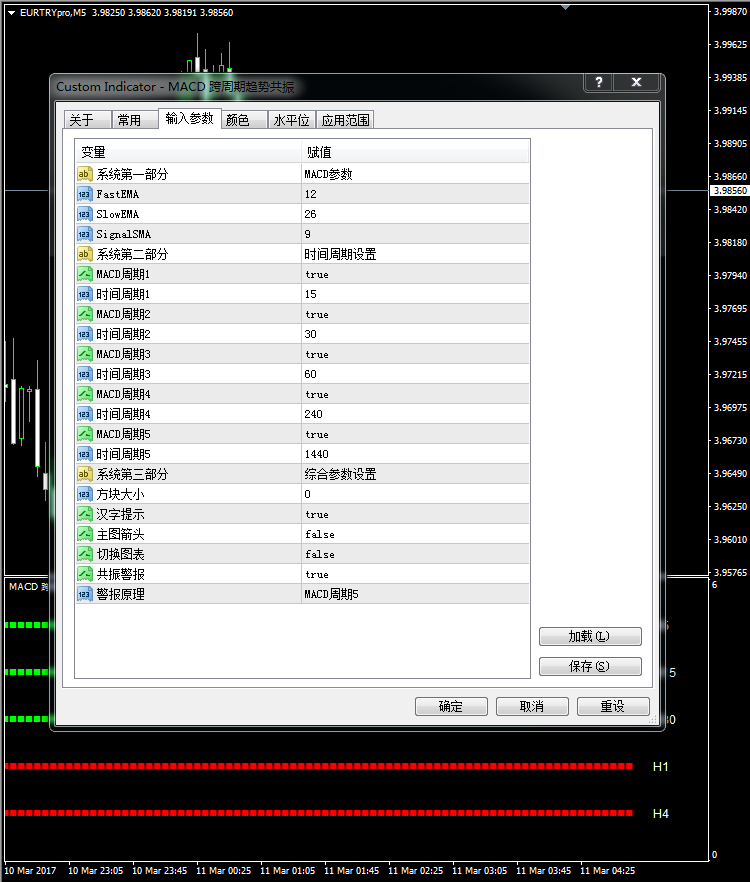The width and height of the screenshot is (750, 882).
Task: Click the string icon beside 系统第一部分
Action: pyautogui.click(x=84, y=174)
